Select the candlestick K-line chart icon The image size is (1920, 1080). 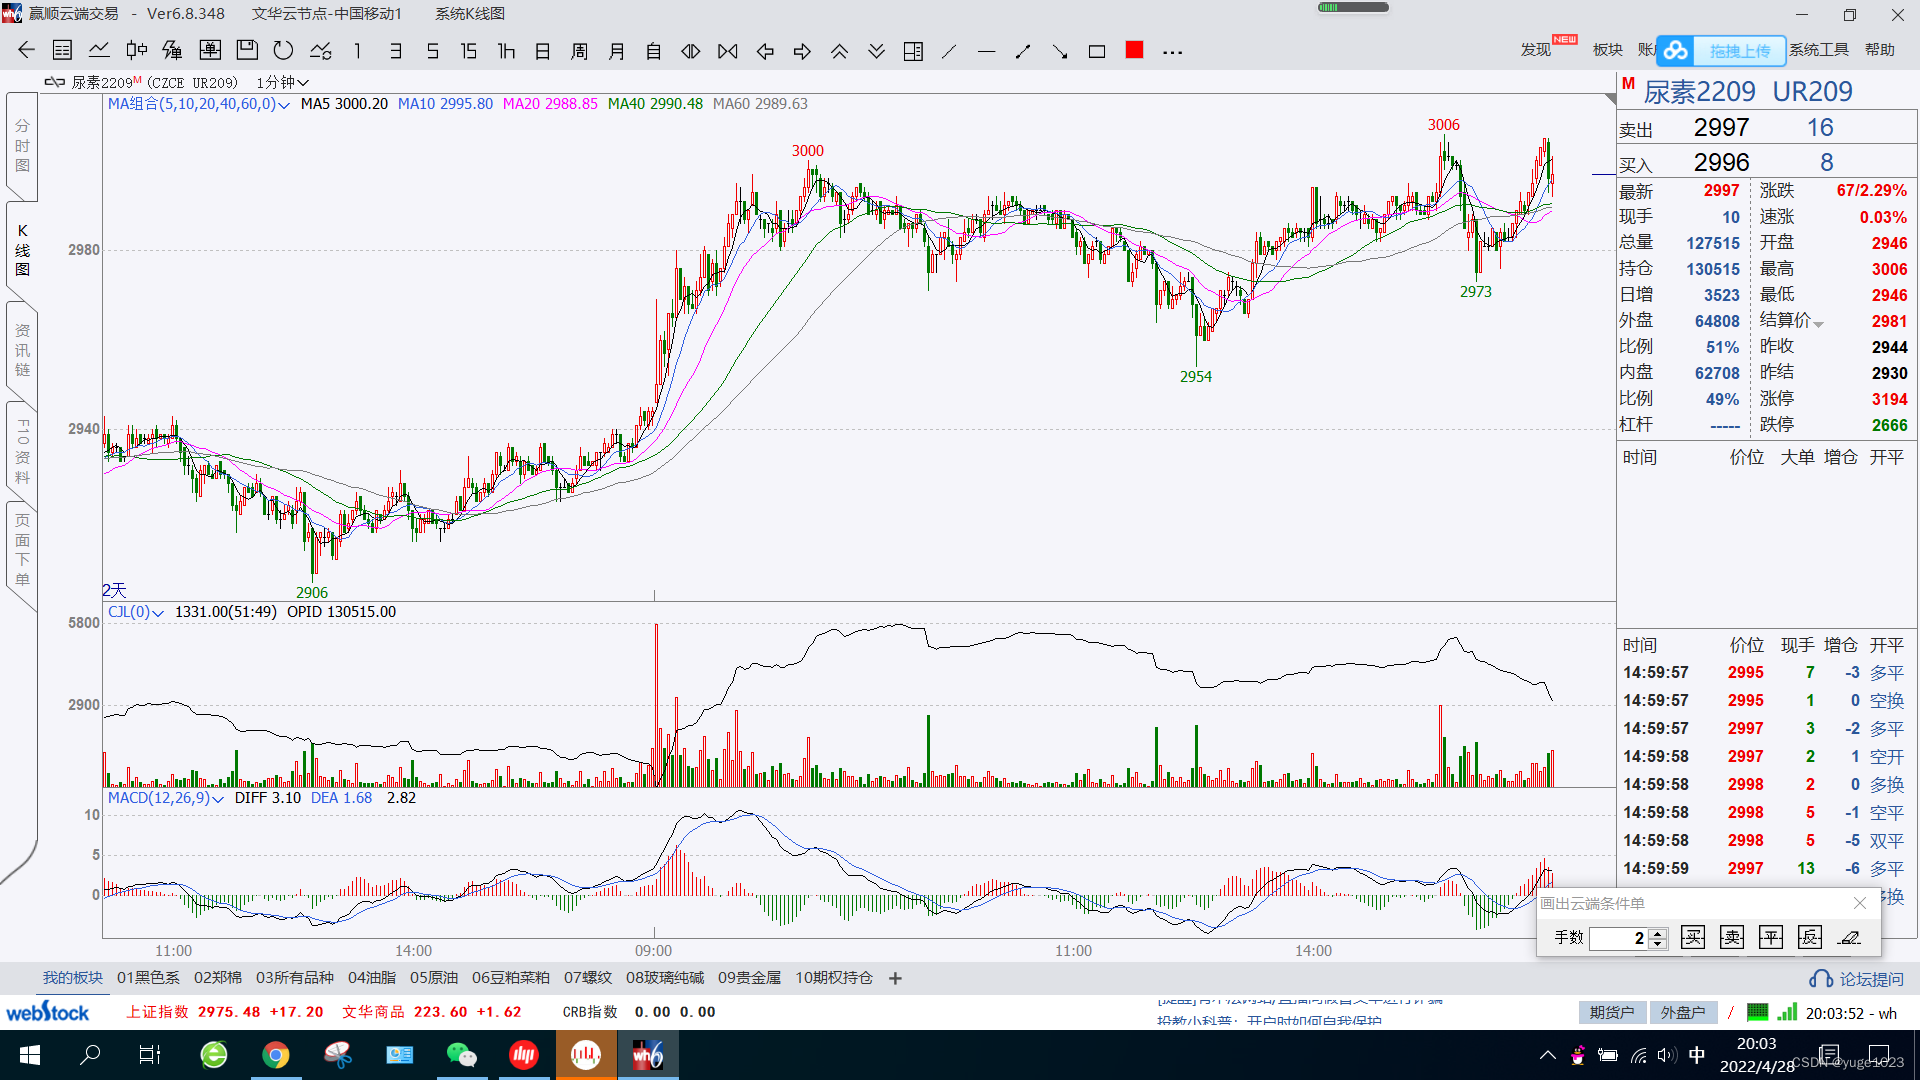point(136,51)
